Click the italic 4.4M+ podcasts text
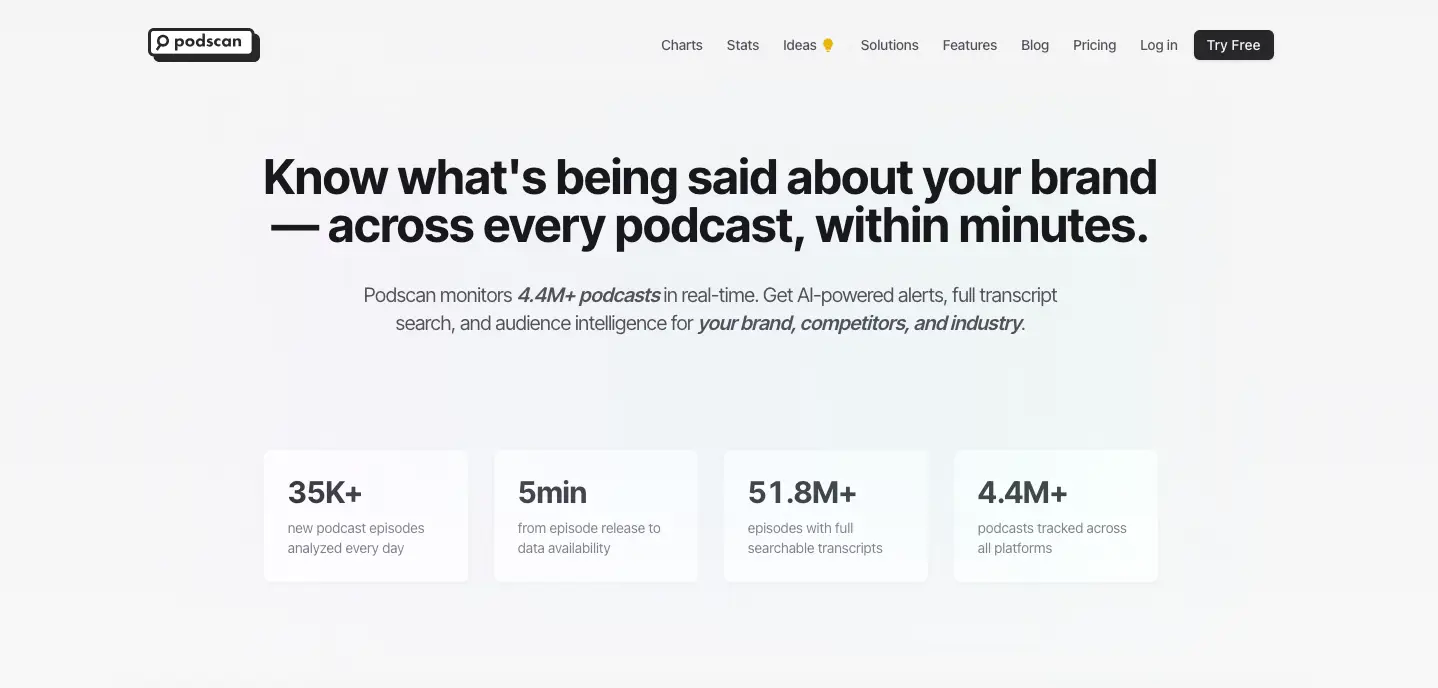The height and width of the screenshot is (688, 1438). tap(588, 295)
